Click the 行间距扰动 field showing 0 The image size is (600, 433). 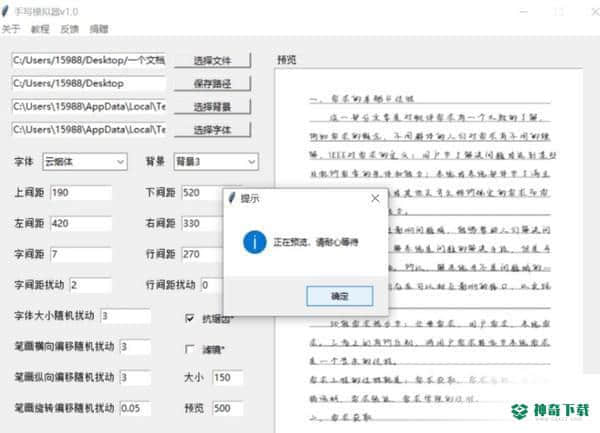click(212, 285)
